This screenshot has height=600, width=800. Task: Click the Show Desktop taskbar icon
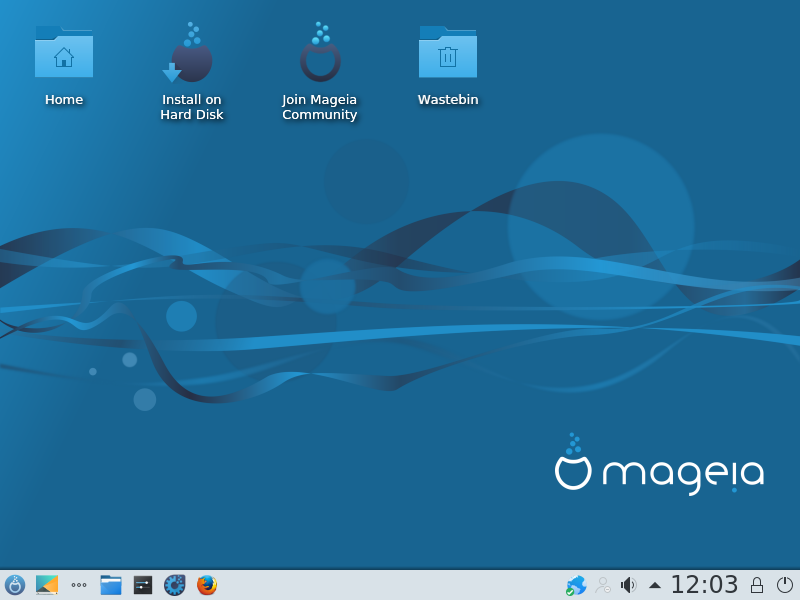pyautogui.click(x=46, y=585)
